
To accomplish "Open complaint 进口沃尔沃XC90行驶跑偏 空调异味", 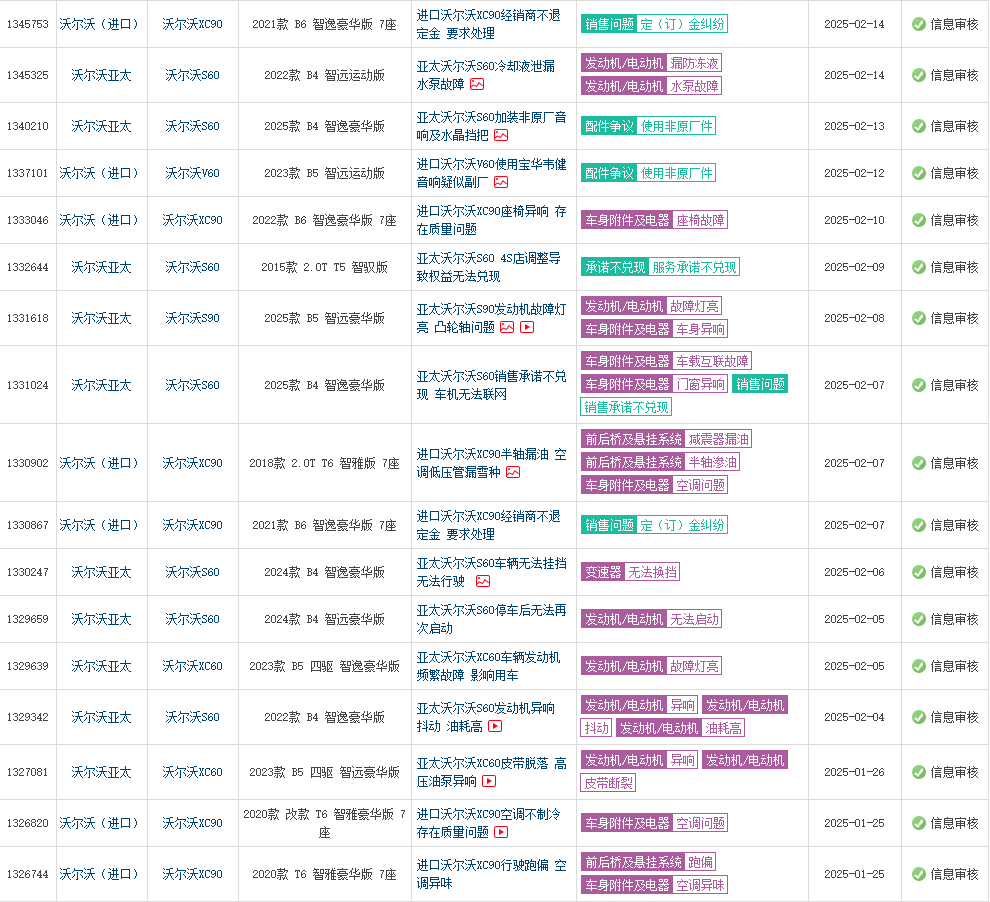I will coord(491,874).
